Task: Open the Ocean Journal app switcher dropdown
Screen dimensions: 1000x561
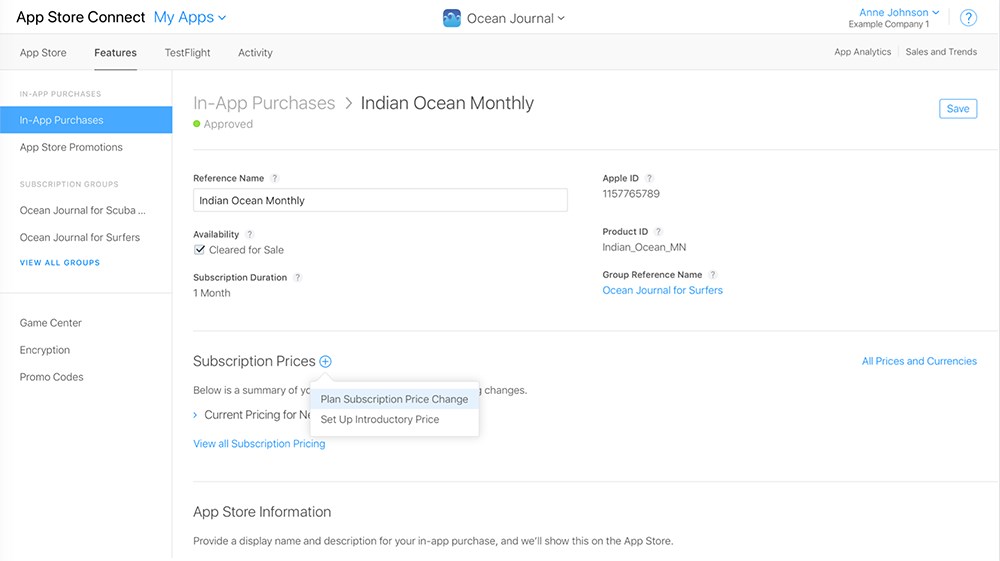Action: (x=516, y=18)
